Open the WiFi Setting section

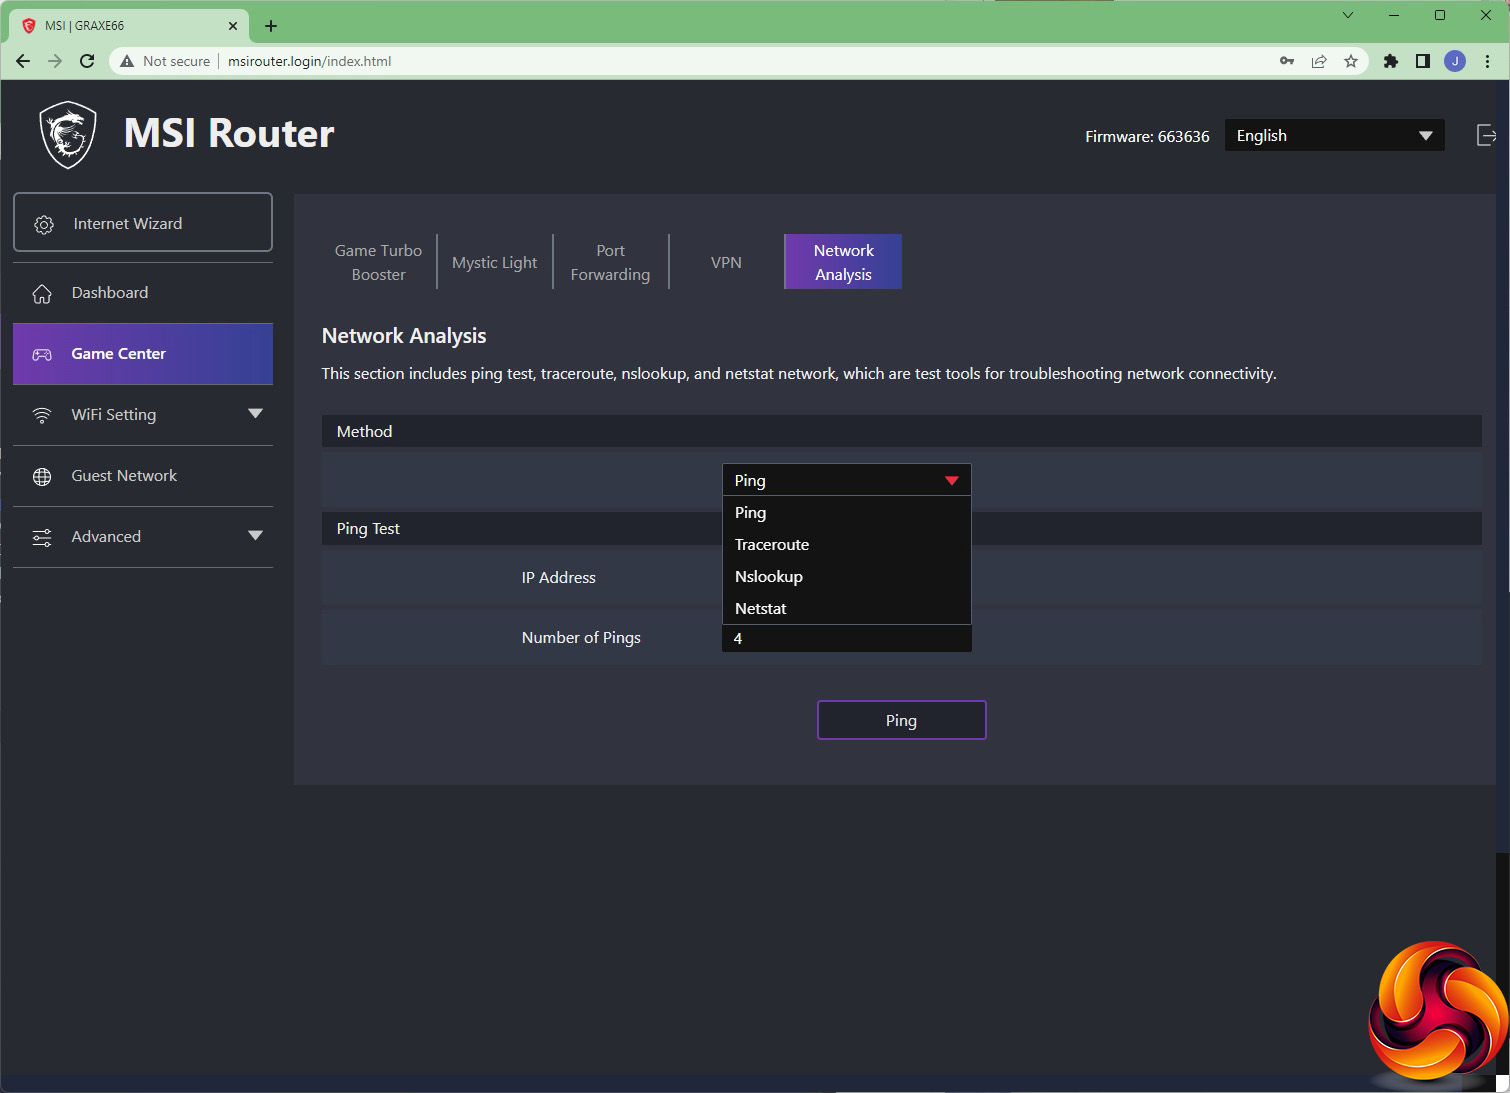143,415
